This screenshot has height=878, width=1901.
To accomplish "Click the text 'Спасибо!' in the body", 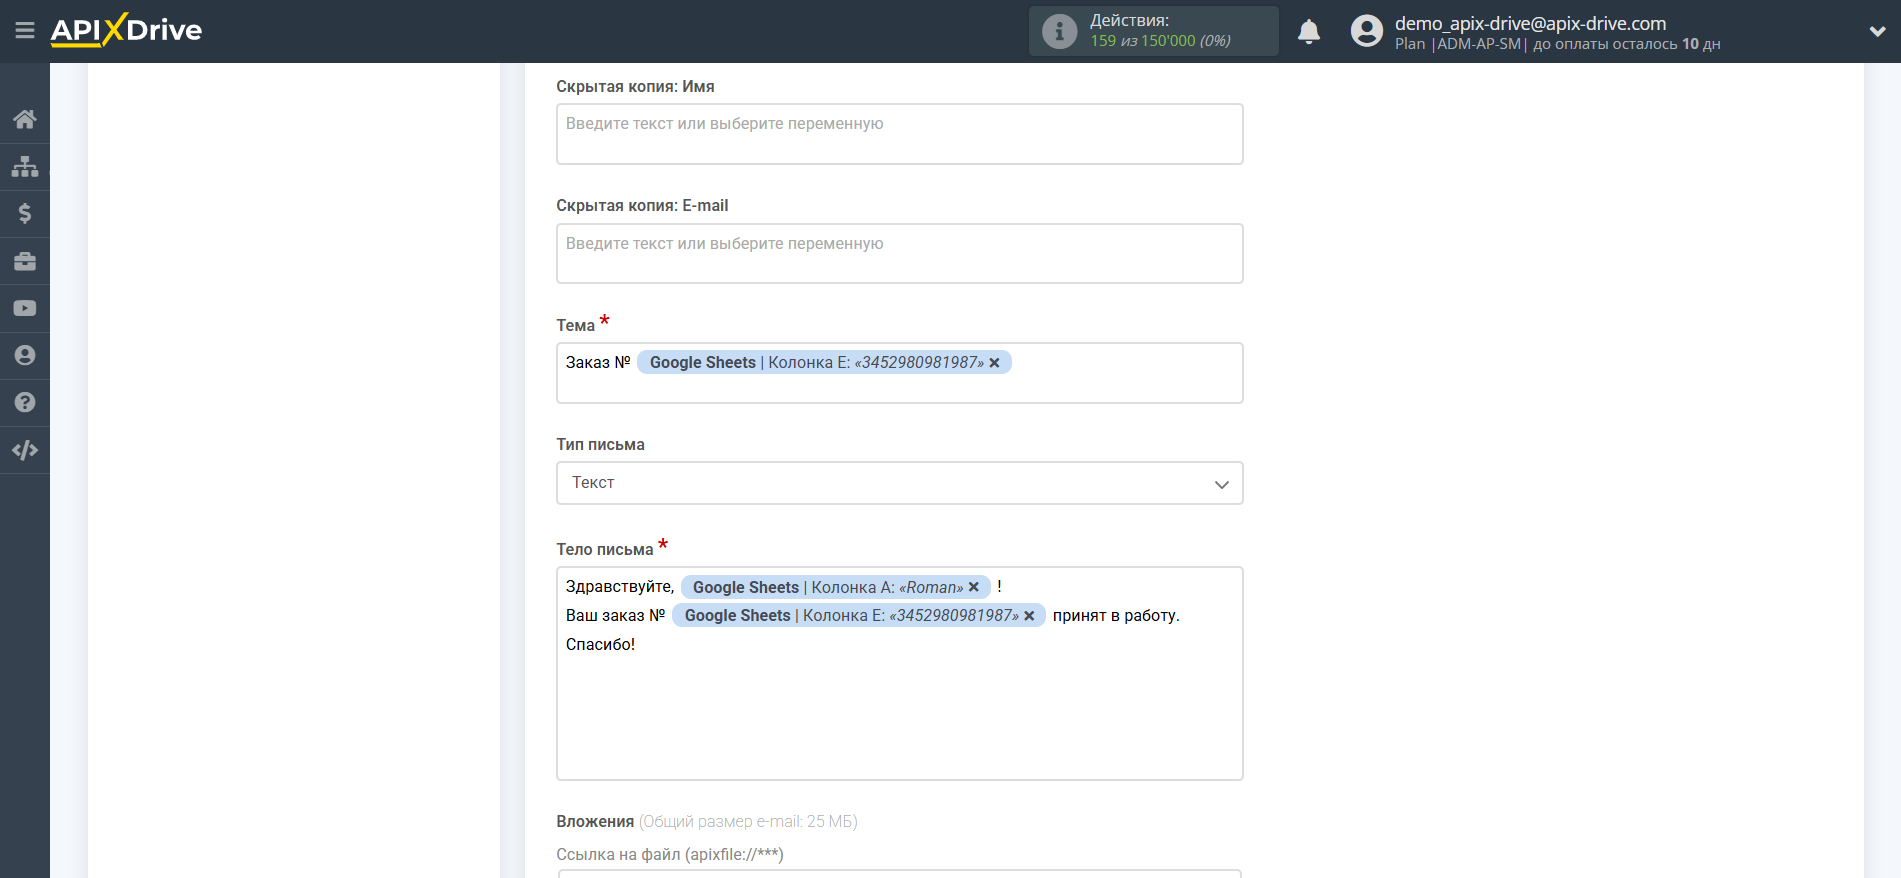I will (x=600, y=644).
